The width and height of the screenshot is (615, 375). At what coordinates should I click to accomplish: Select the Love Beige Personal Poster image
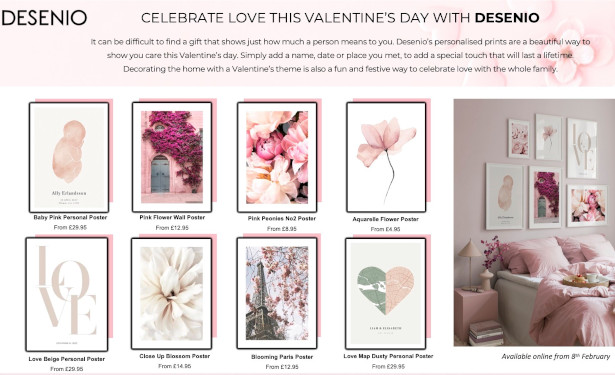(x=67, y=294)
